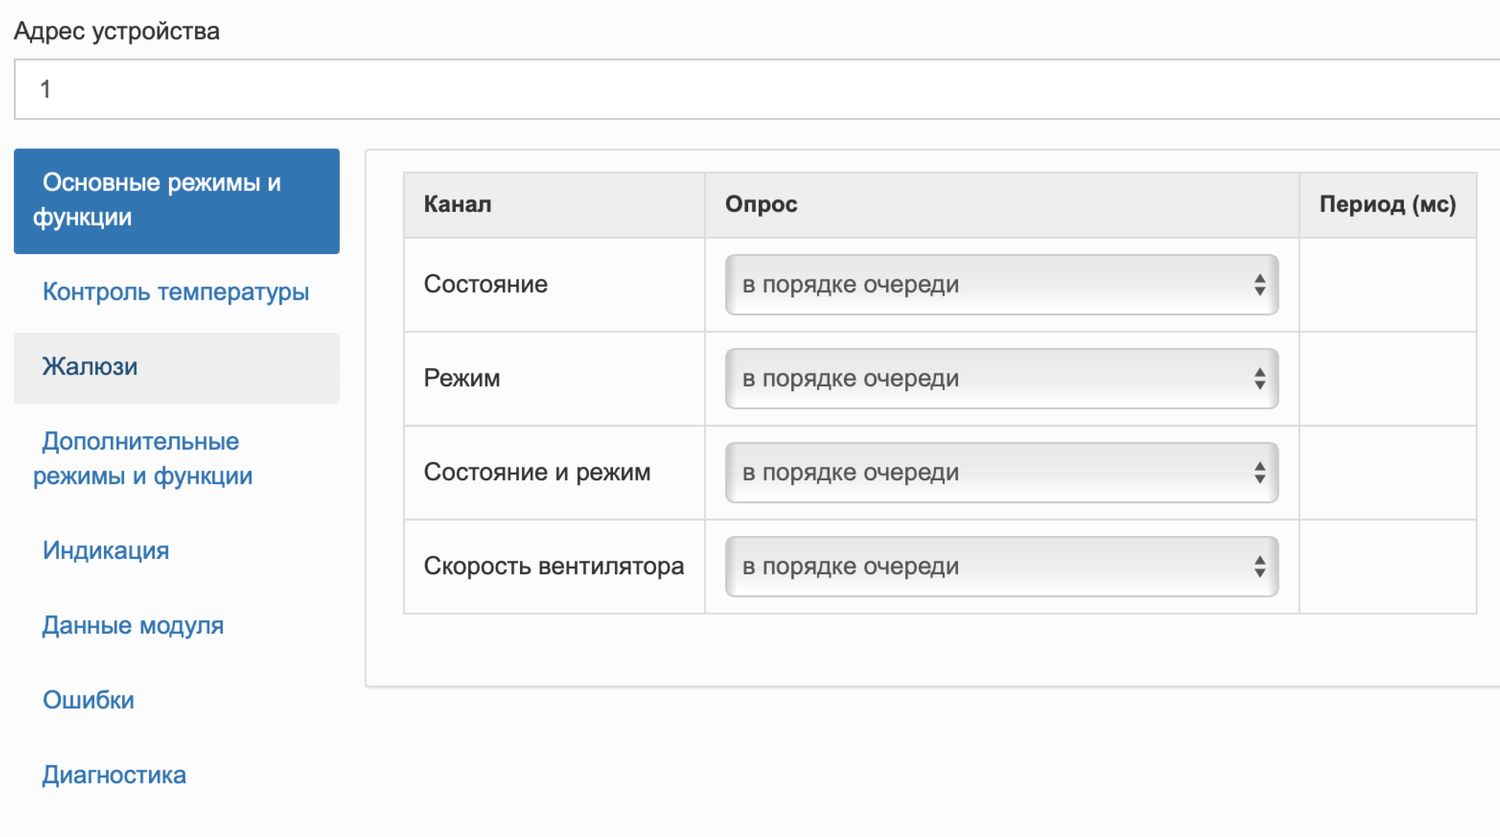Select the Жалюзи tab

pos(177,367)
